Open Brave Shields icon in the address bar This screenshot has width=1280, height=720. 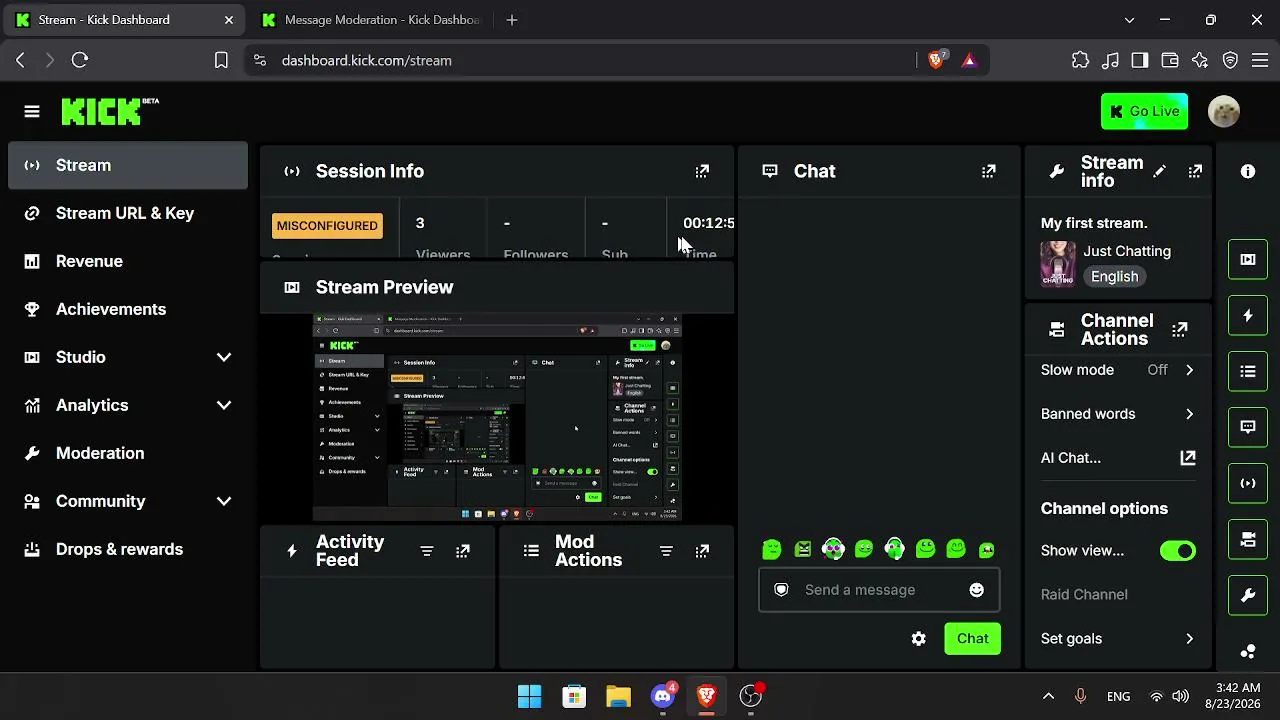pos(937,60)
